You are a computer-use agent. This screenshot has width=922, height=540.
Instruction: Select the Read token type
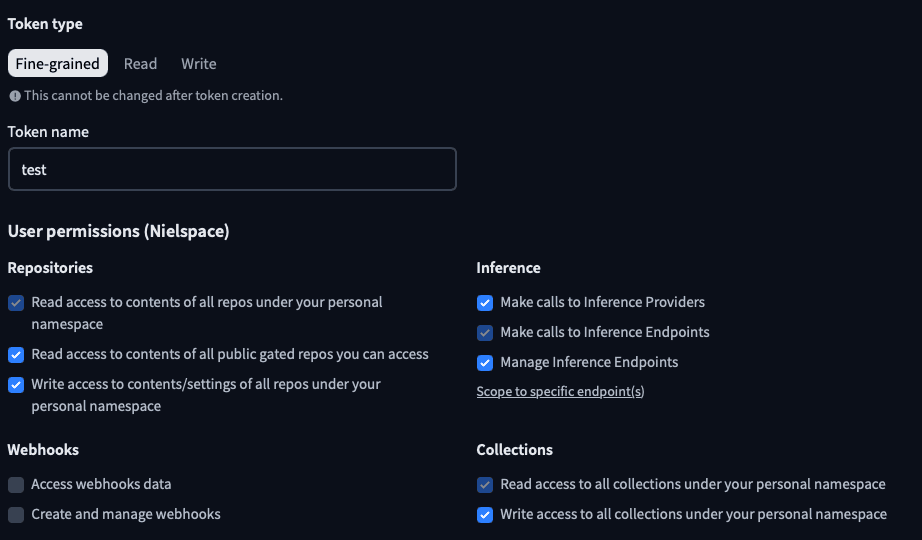point(140,64)
